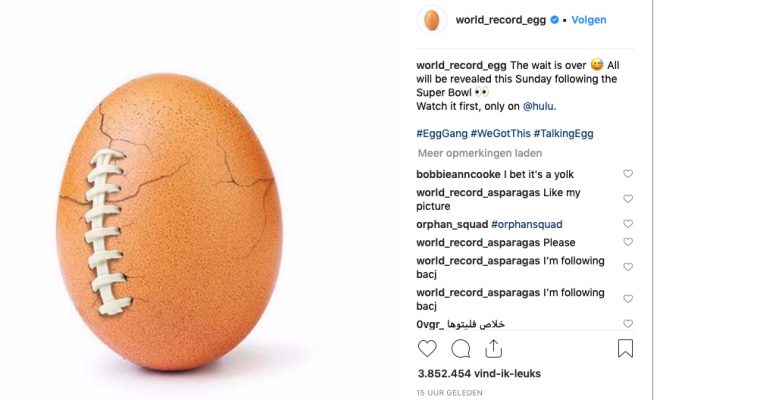The image size is (760, 400).
Task: Click the speech bubble comment icon
Action: tap(460, 349)
